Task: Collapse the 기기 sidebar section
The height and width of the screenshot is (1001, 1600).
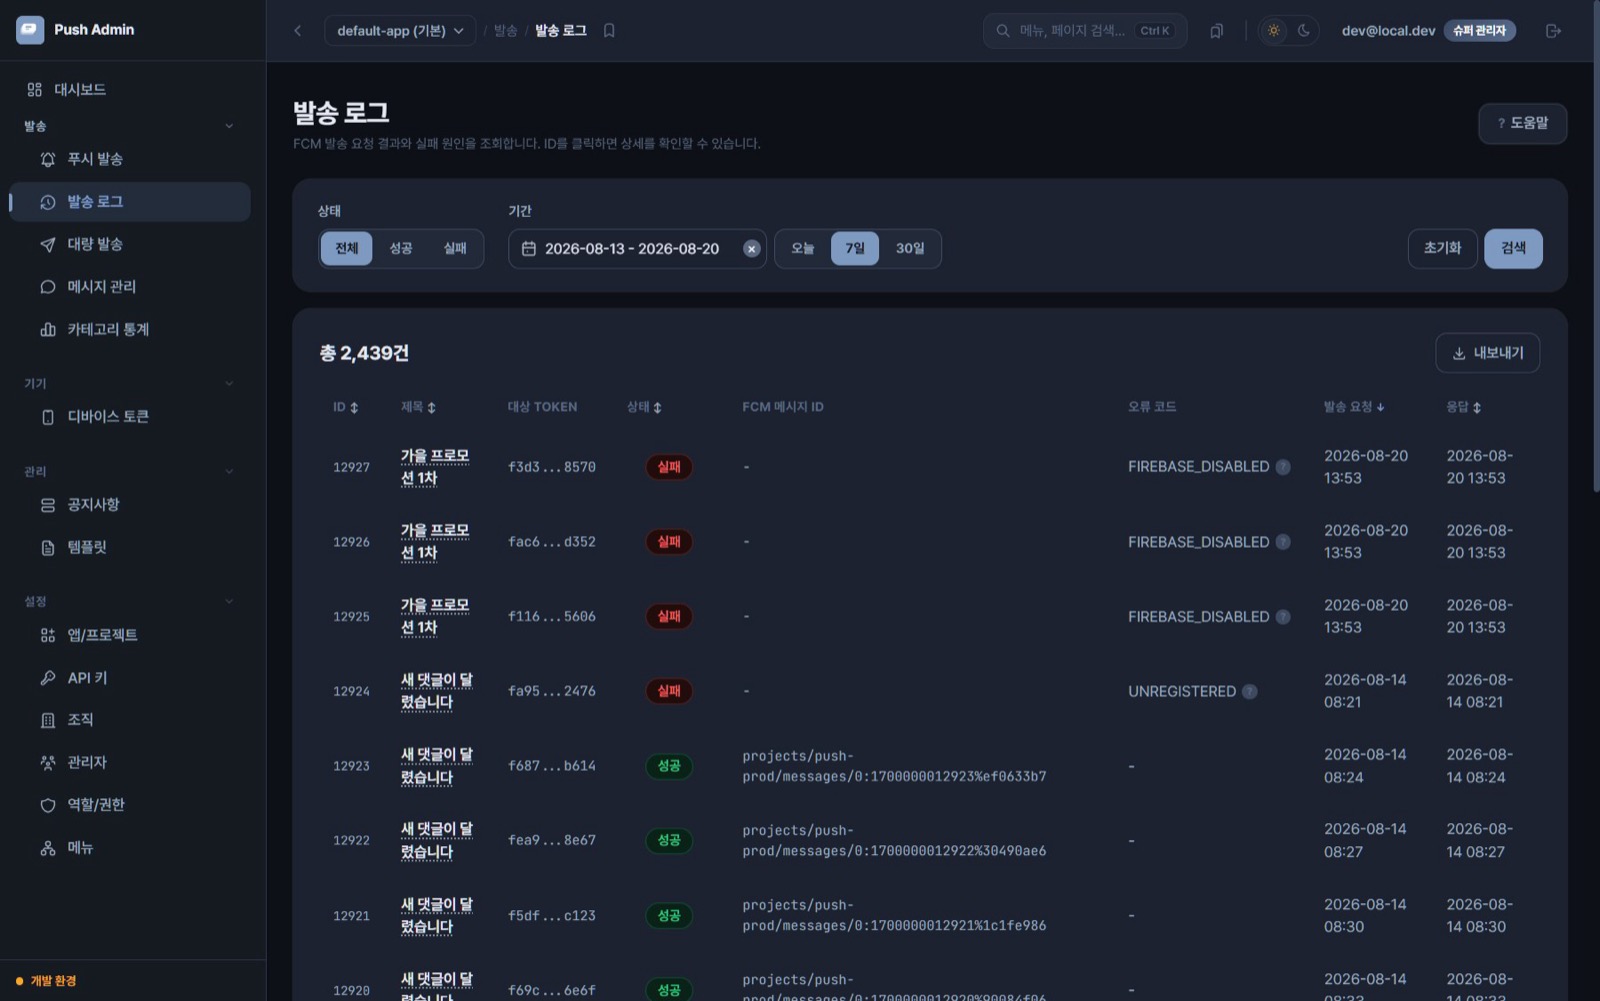Action: [x=229, y=383]
